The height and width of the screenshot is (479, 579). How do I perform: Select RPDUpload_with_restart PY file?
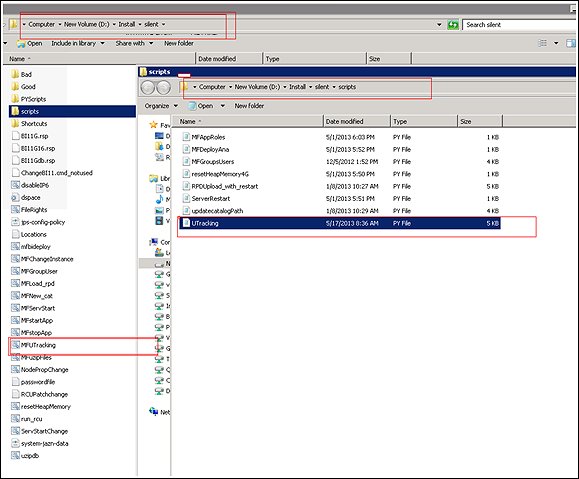pyautogui.click(x=340, y=187)
